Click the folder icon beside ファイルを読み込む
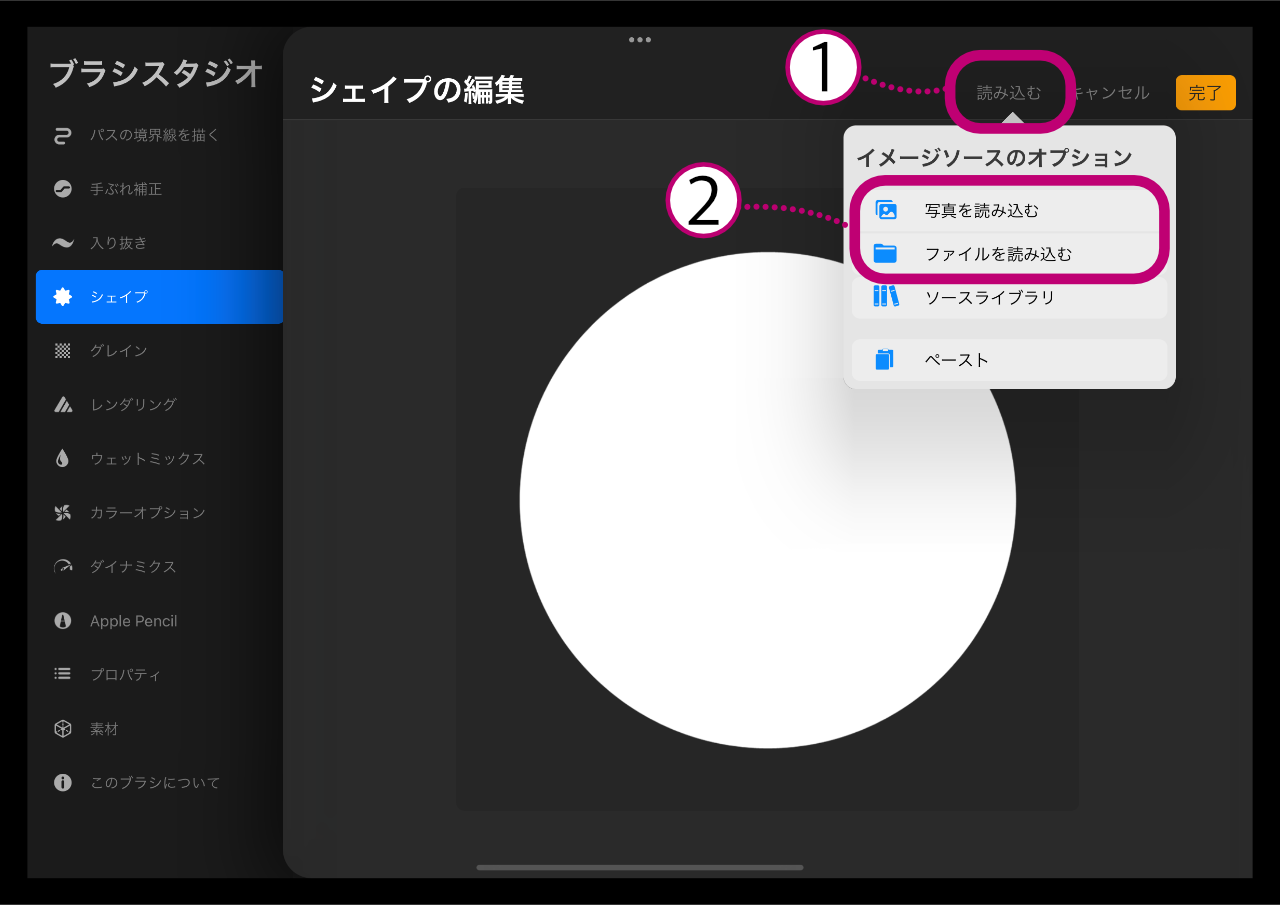The width and height of the screenshot is (1280, 905). pyautogui.click(x=885, y=254)
